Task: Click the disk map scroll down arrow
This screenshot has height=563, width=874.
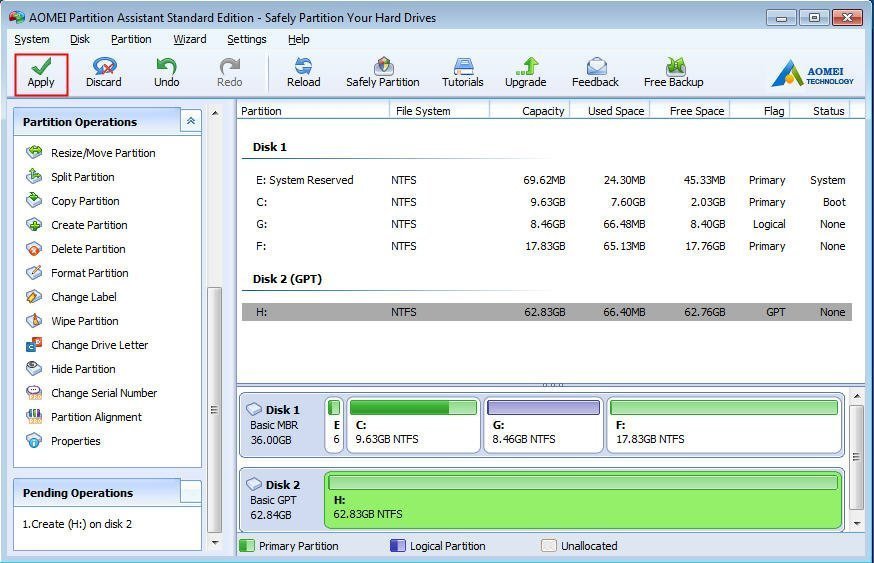Action: point(857,524)
